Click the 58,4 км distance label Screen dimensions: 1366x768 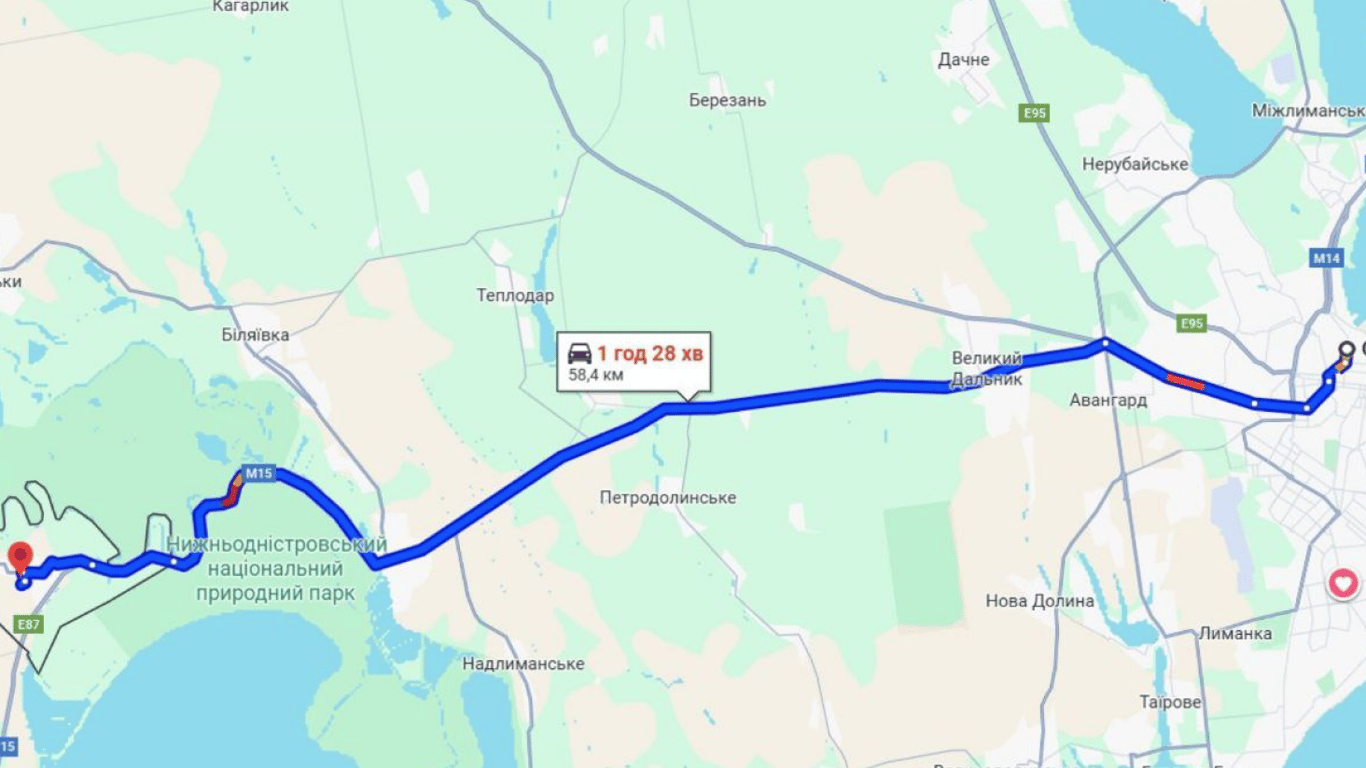point(596,375)
